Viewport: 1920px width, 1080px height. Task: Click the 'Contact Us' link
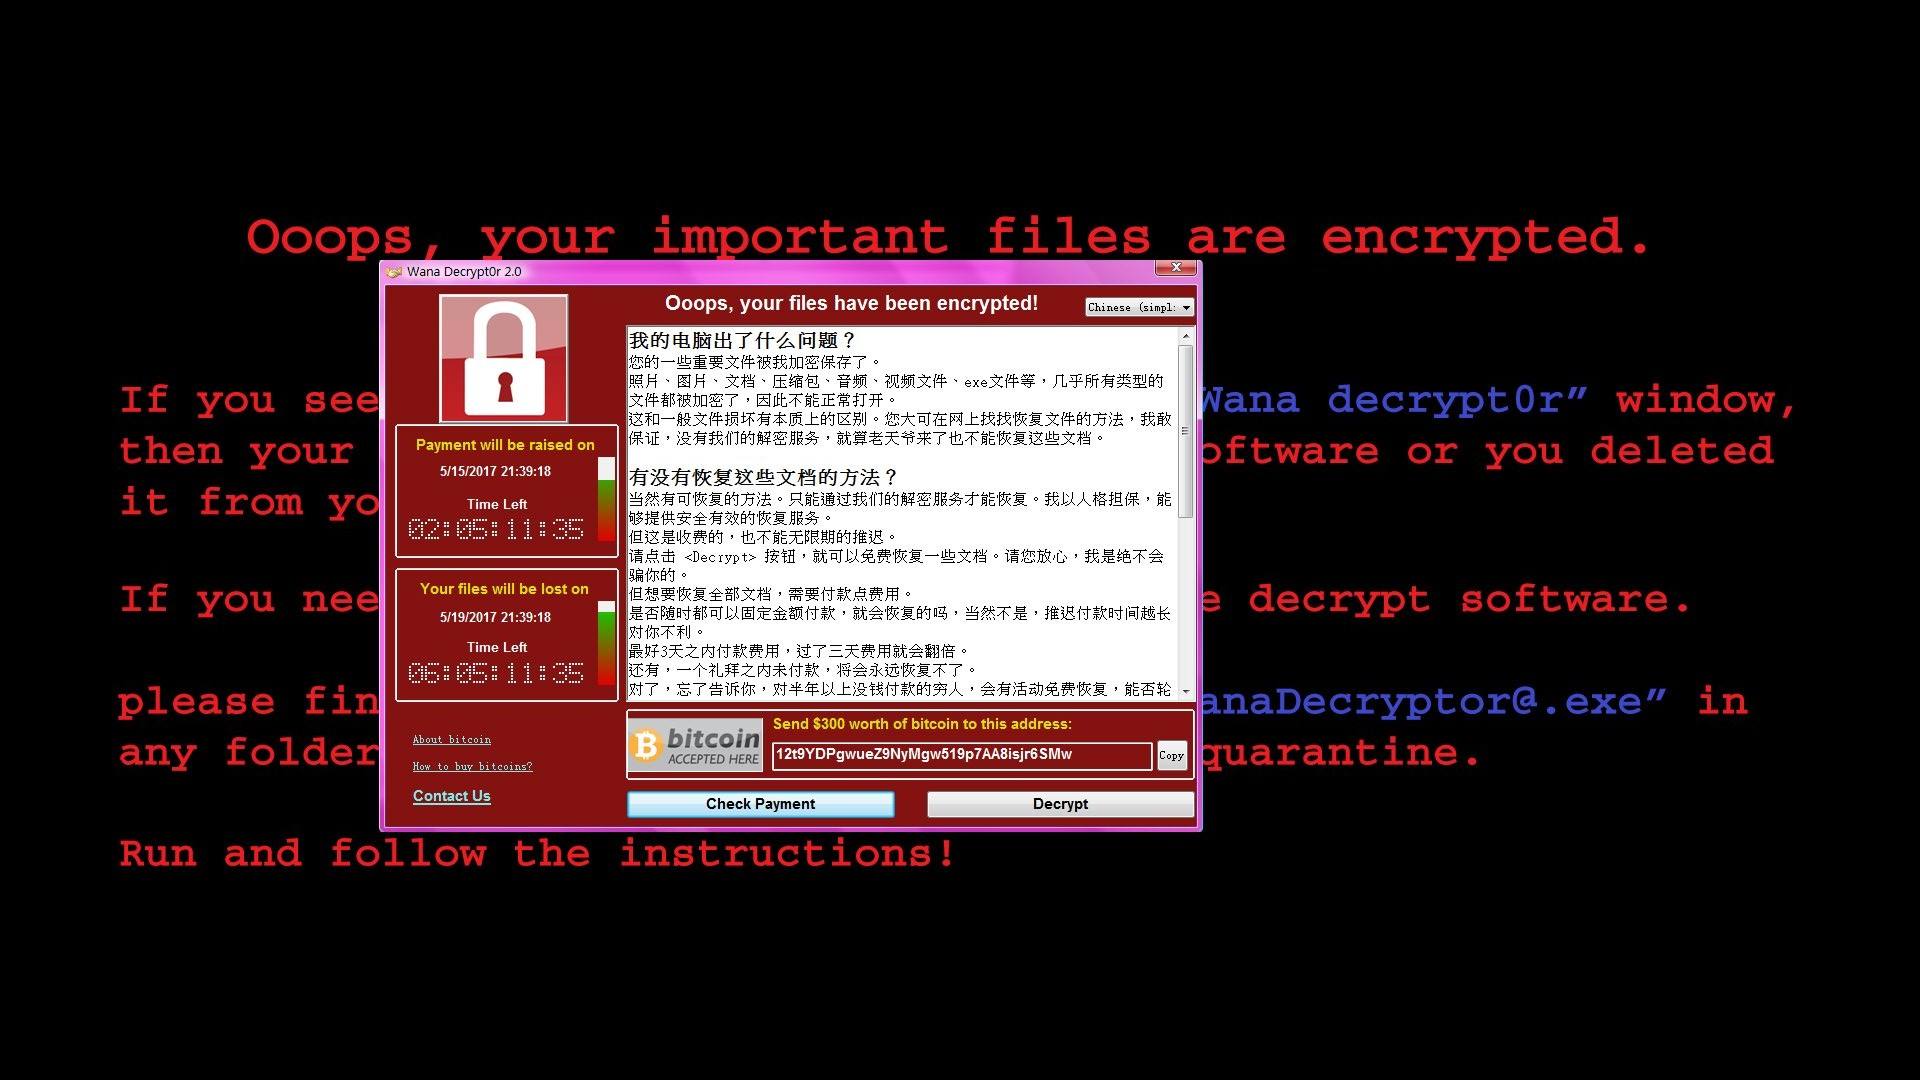click(x=451, y=794)
